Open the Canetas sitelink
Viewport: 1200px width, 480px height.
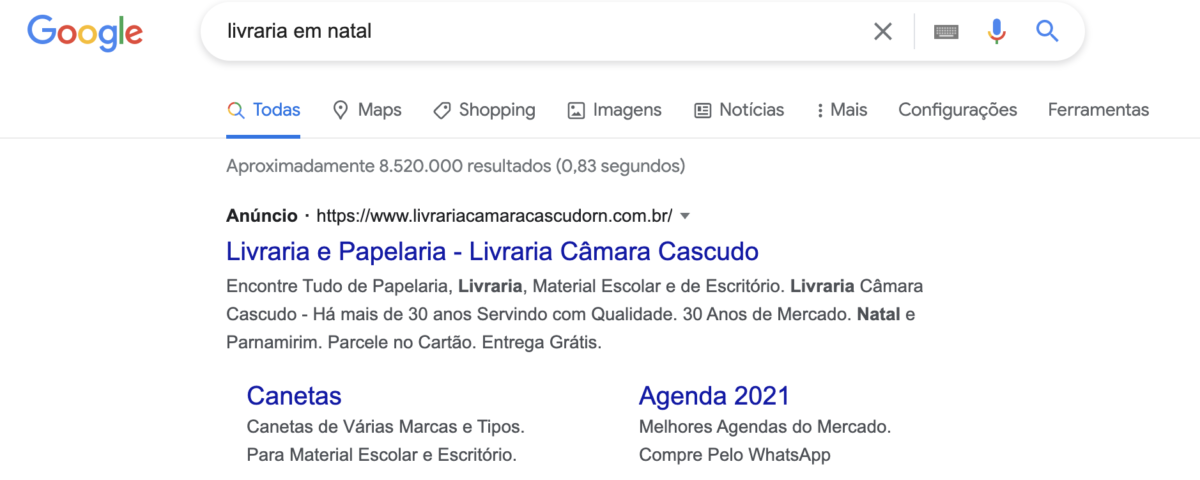(294, 395)
